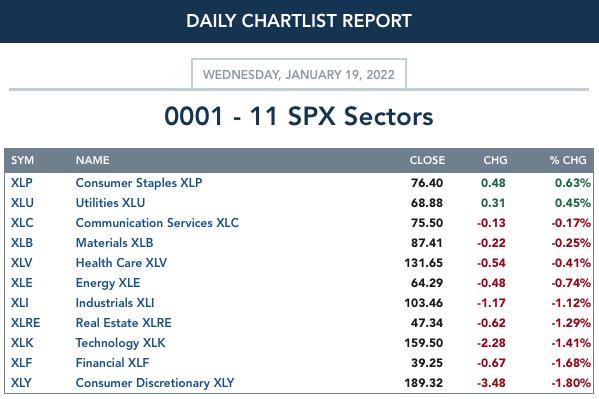The width and height of the screenshot is (599, 399).
Task: Open the XLP symbol link
Action: pos(21,183)
